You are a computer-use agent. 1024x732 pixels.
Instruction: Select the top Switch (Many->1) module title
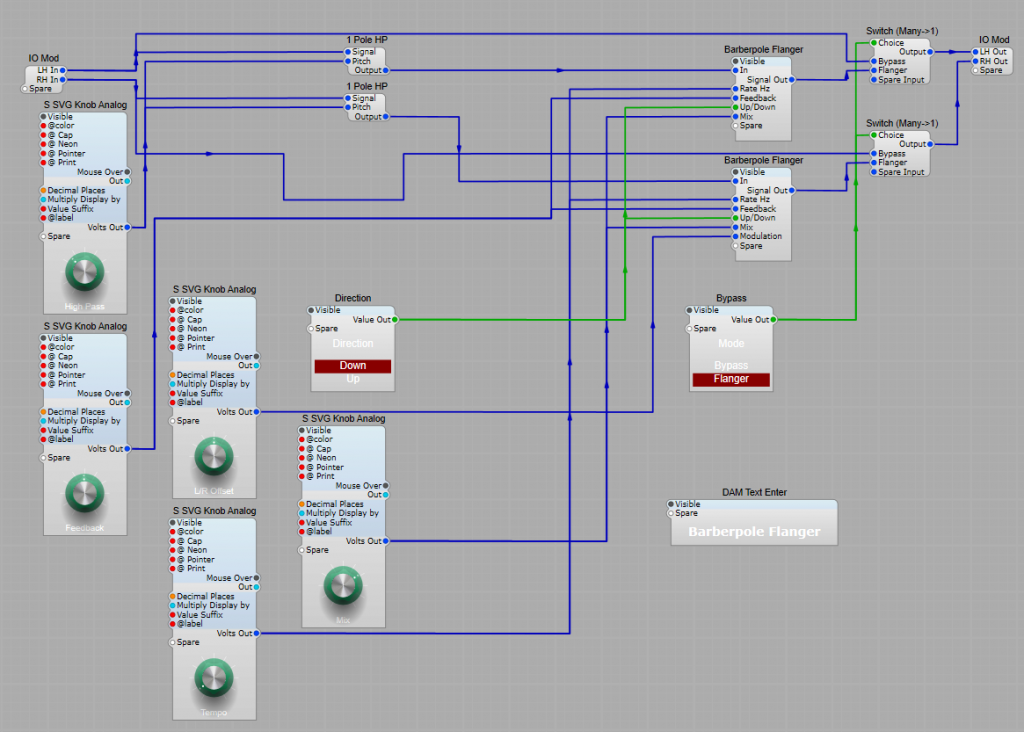tap(901, 31)
